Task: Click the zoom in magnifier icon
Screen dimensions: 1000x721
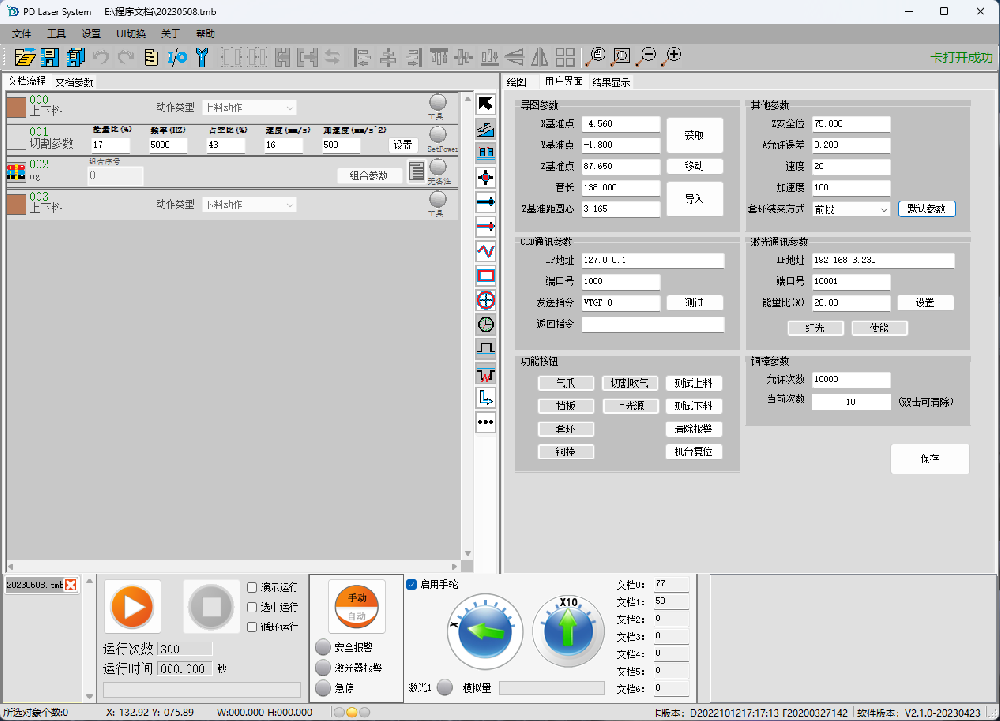Action: coord(672,56)
